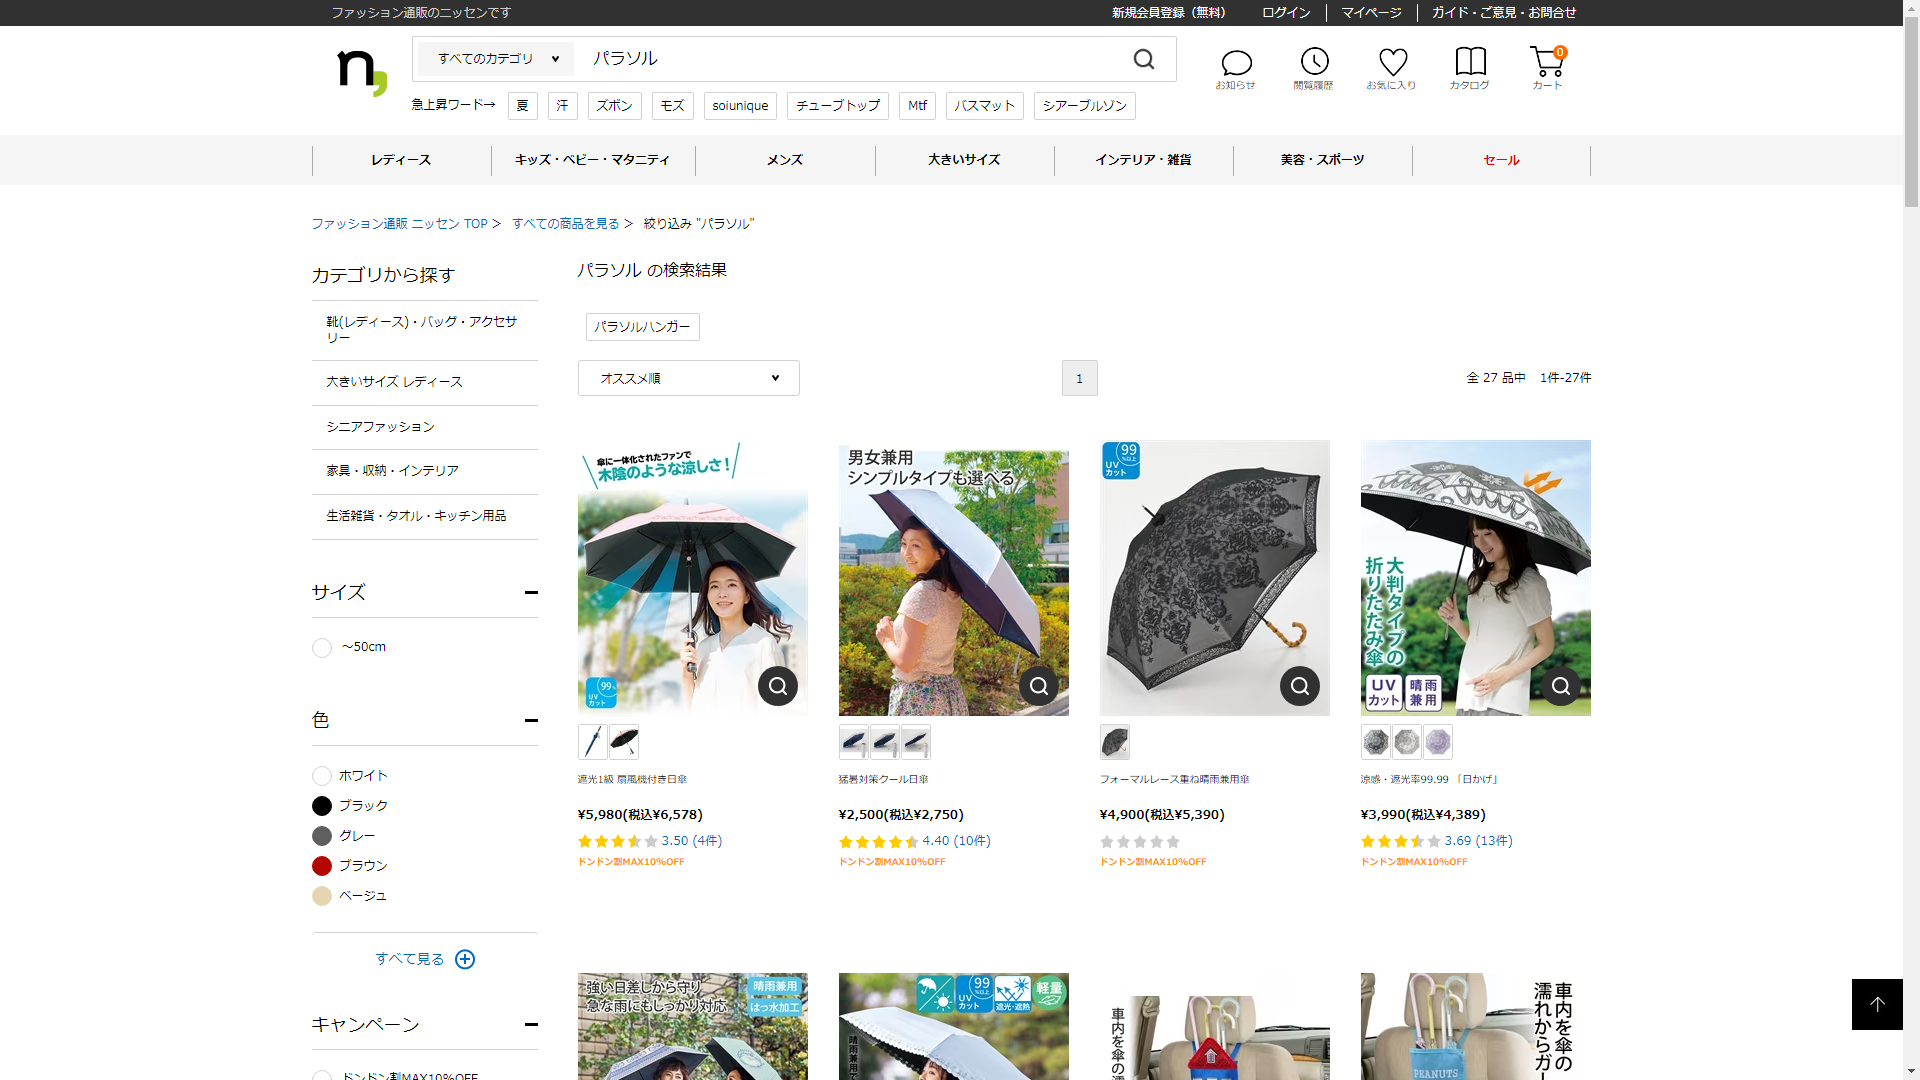1920x1080 pixels.
Task: Click quick-view magnifier on lace umbrella
Action: (1299, 686)
